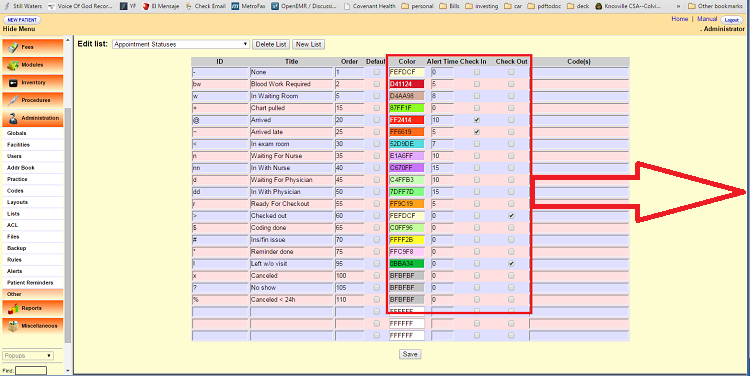Show more hidden bookmarks chevron
Viewport: 750px width, 376px height.
pyautogui.click(x=678, y=6)
